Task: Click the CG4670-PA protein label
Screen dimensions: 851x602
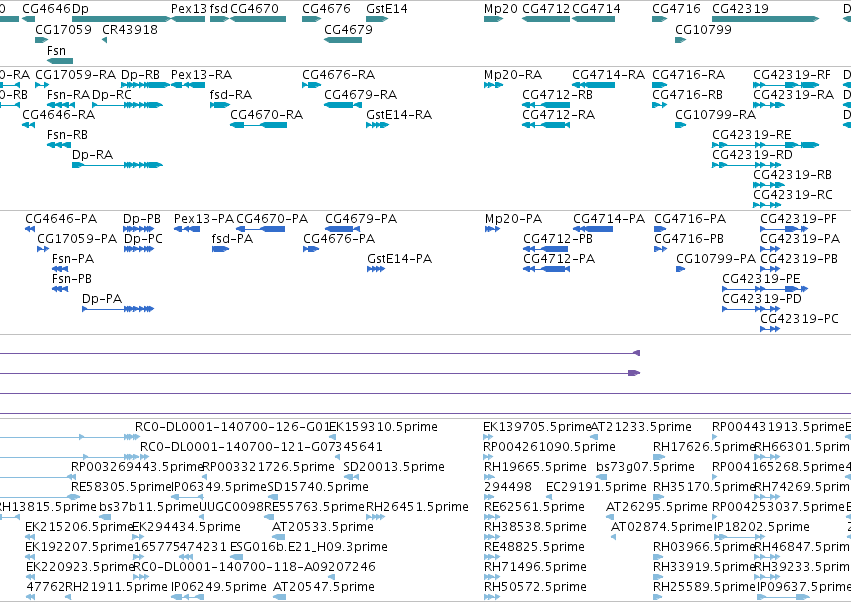Action: [x=272, y=219]
